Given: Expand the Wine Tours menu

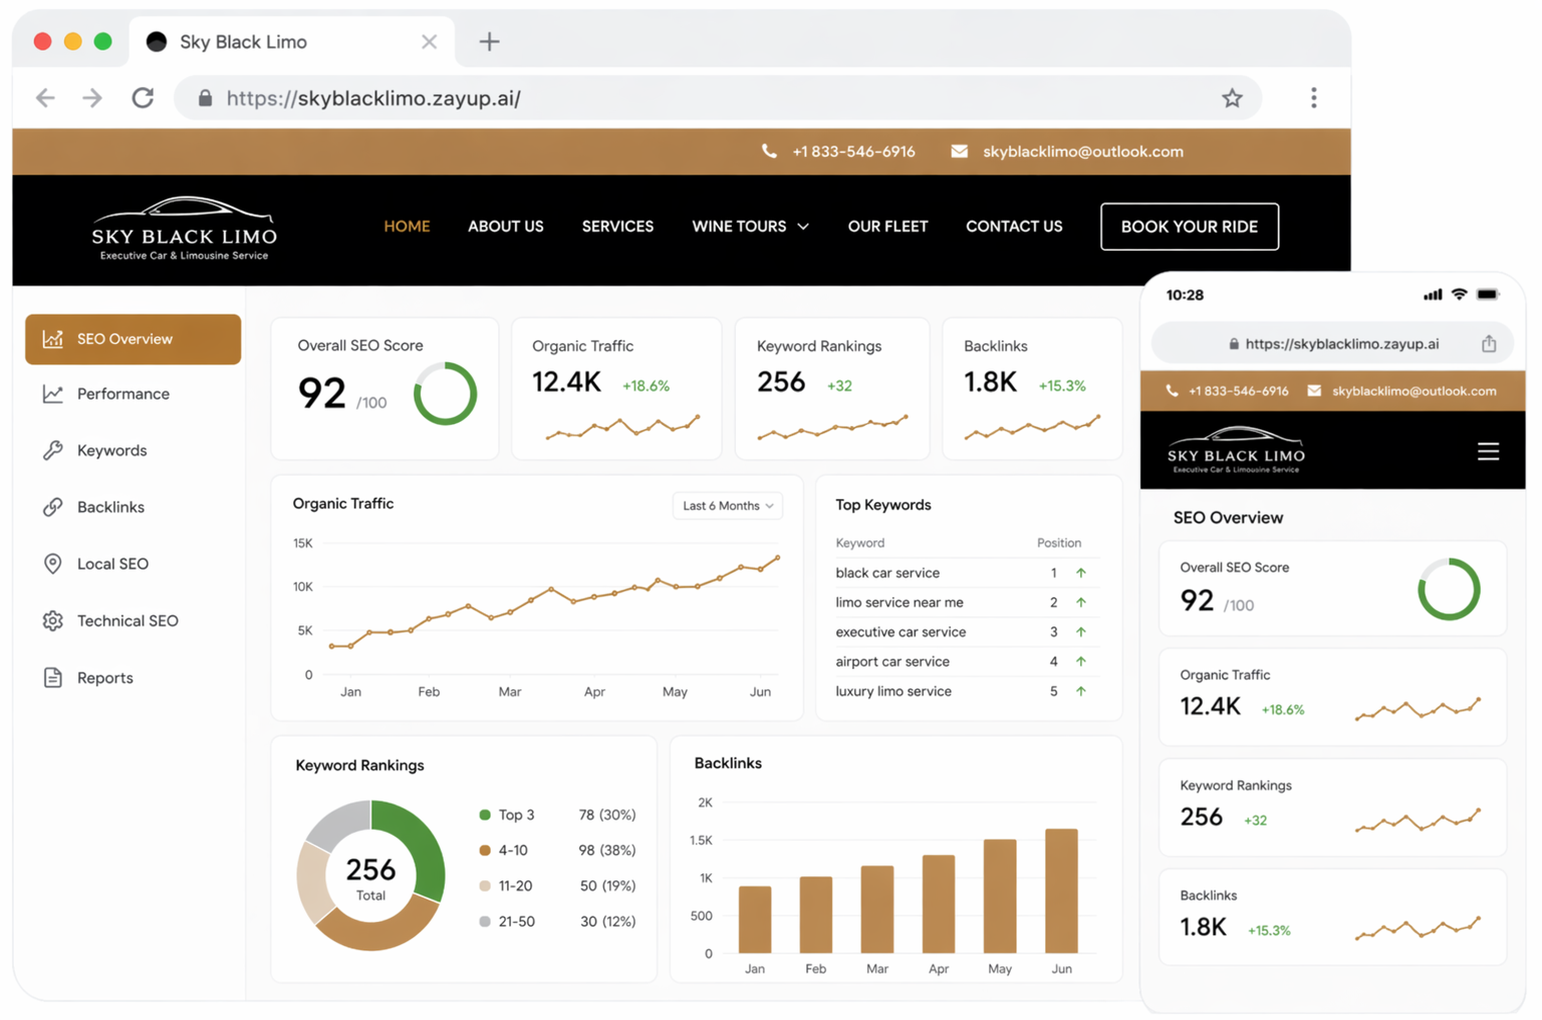Looking at the screenshot, I should (750, 227).
